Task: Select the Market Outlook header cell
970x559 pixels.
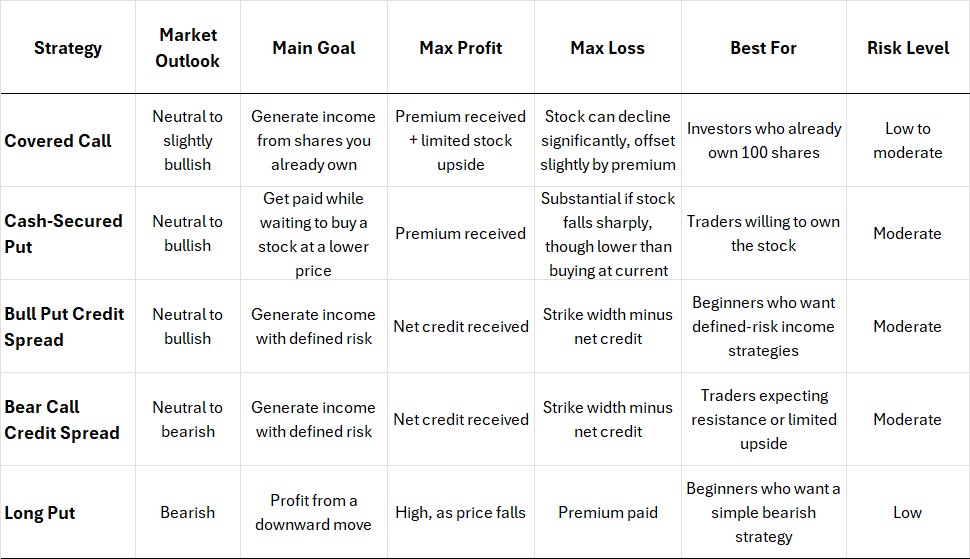Action: (x=188, y=48)
